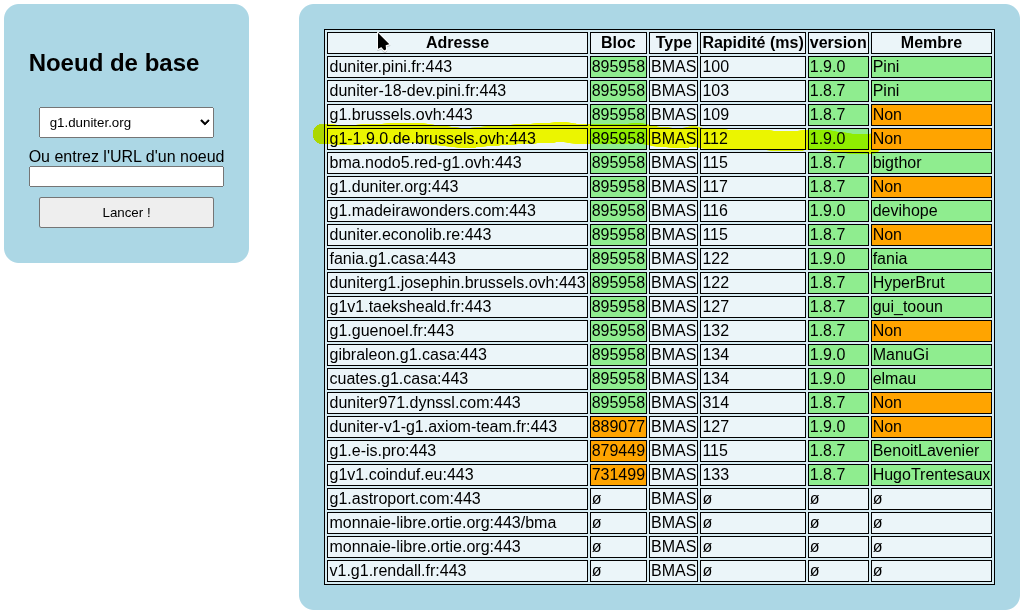This screenshot has width=1024, height=614.
Task: Click the Bloc column header
Action: coord(618,43)
